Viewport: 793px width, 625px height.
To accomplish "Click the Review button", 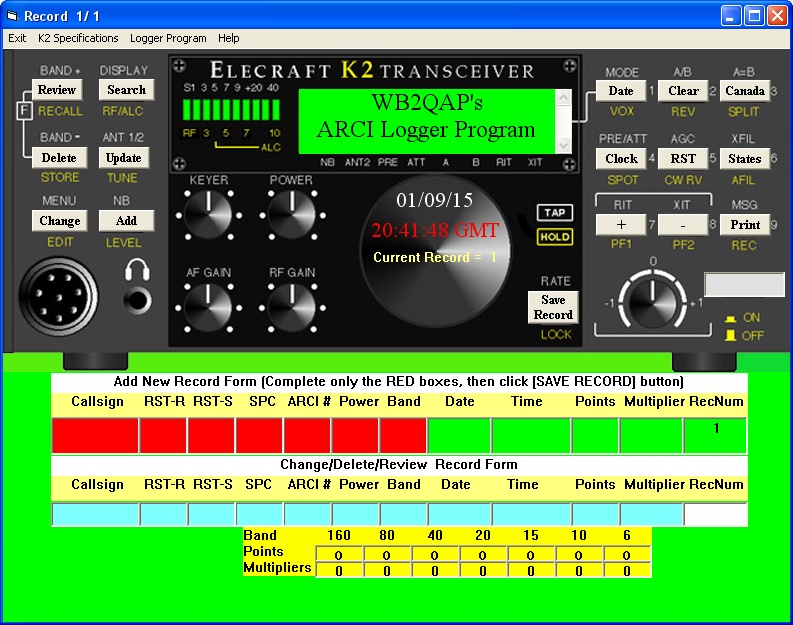I will [57, 90].
